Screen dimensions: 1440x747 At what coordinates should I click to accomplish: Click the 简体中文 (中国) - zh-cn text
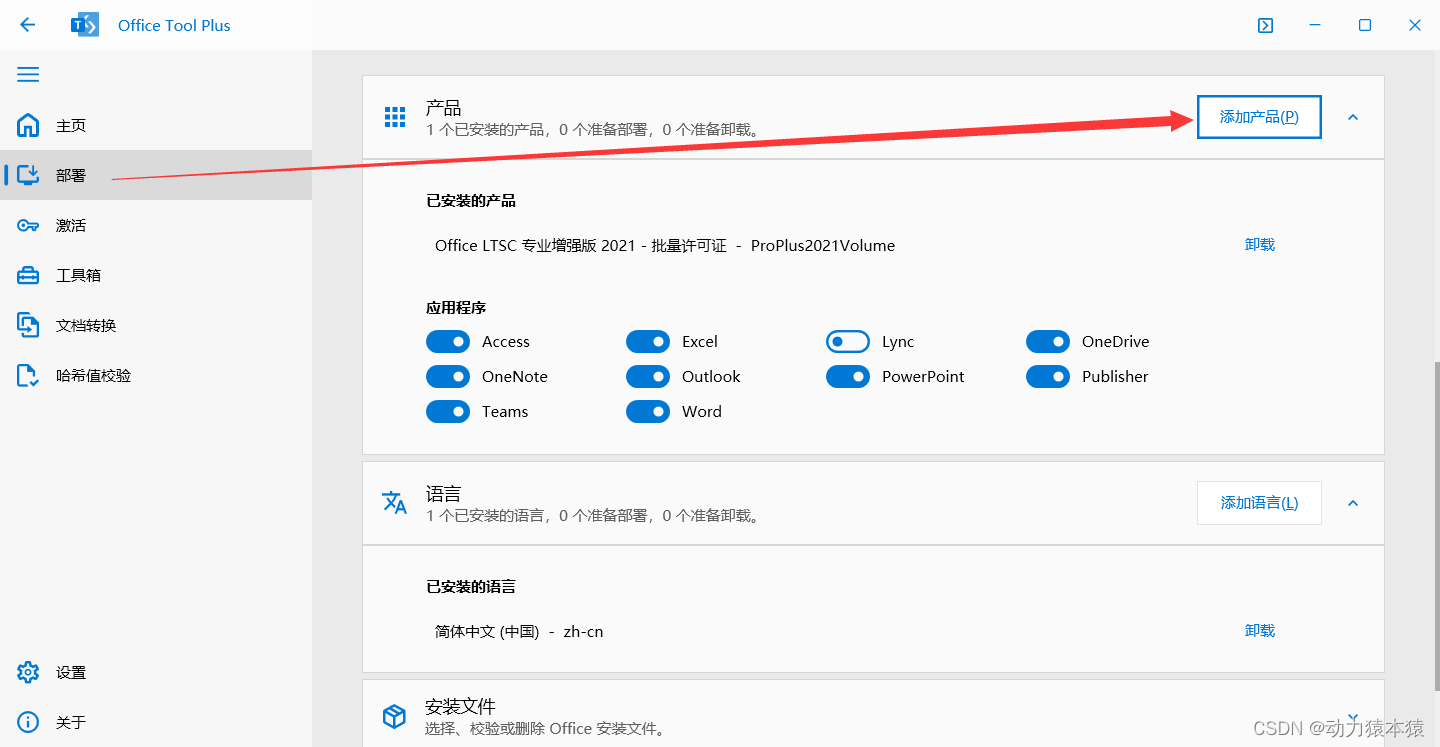(519, 631)
